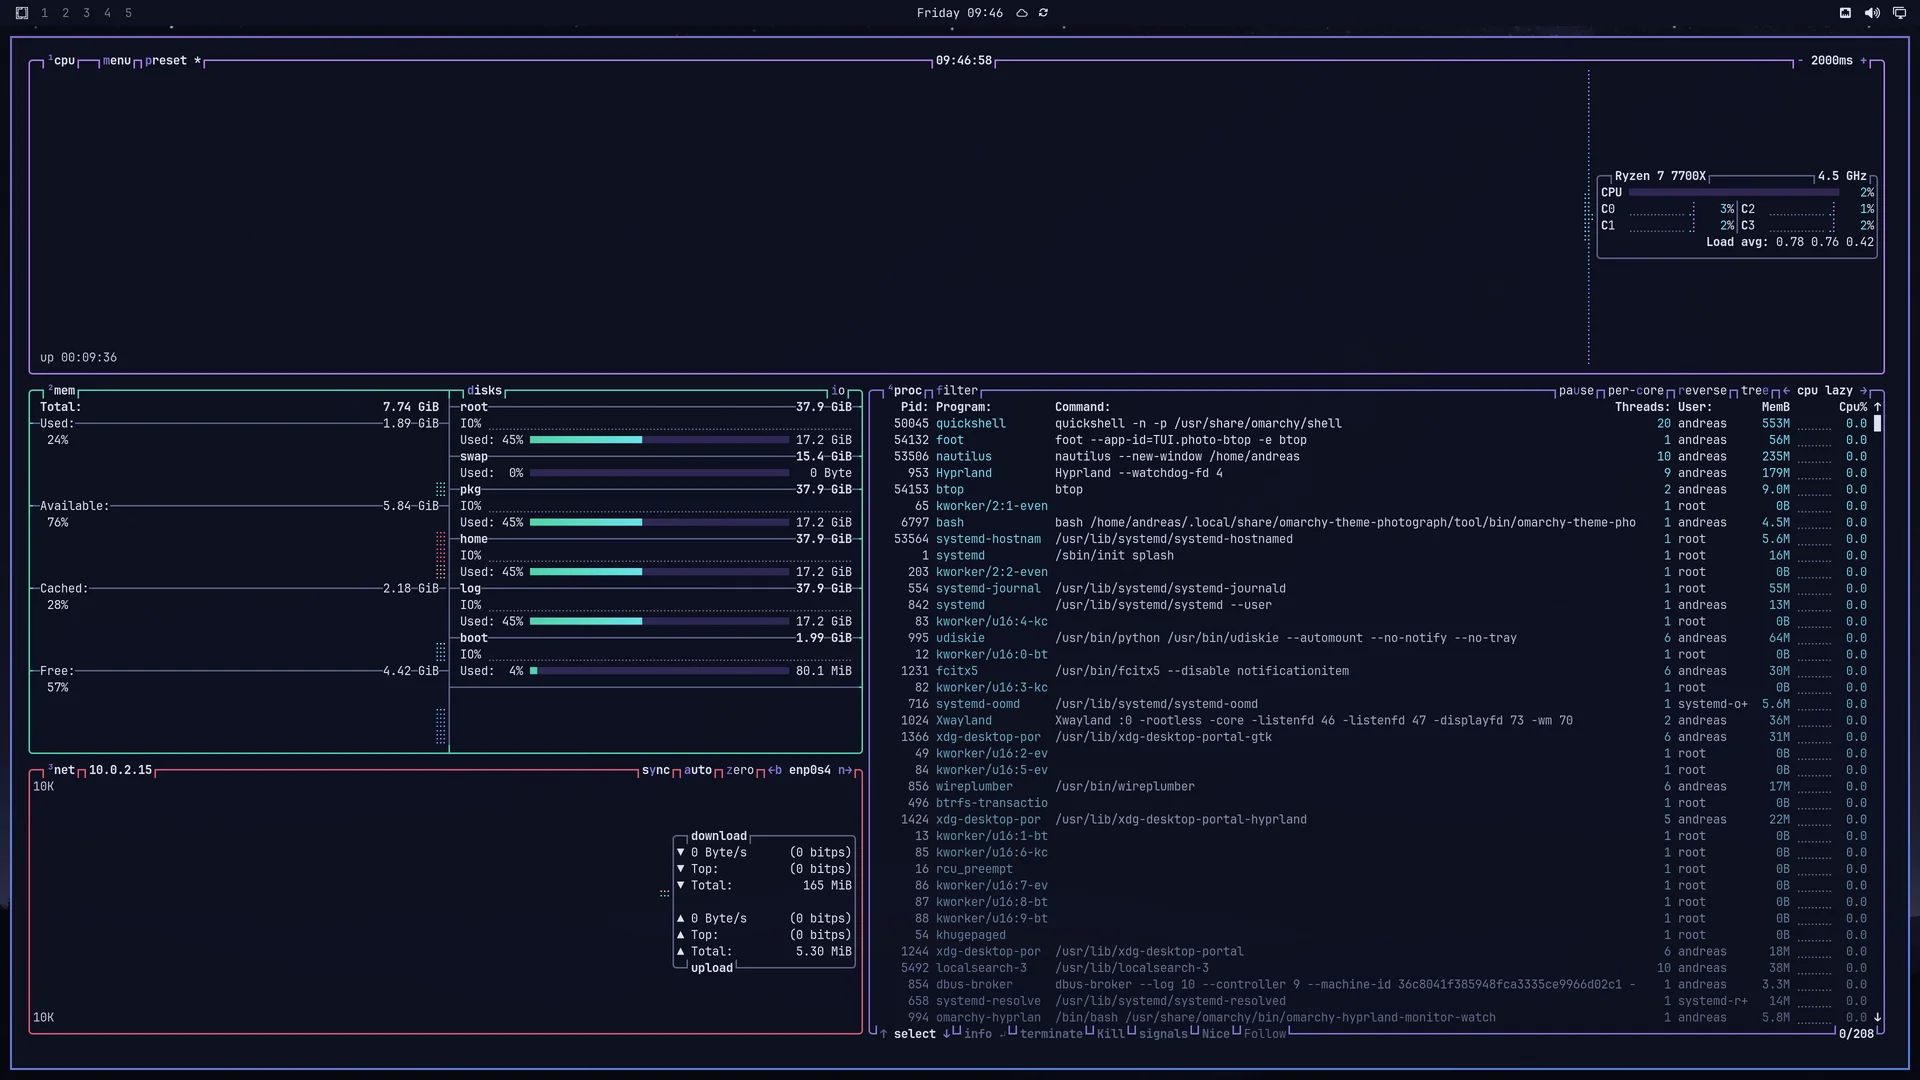Open the btop menu option
This screenshot has height=1080, width=1920.
(x=117, y=61)
